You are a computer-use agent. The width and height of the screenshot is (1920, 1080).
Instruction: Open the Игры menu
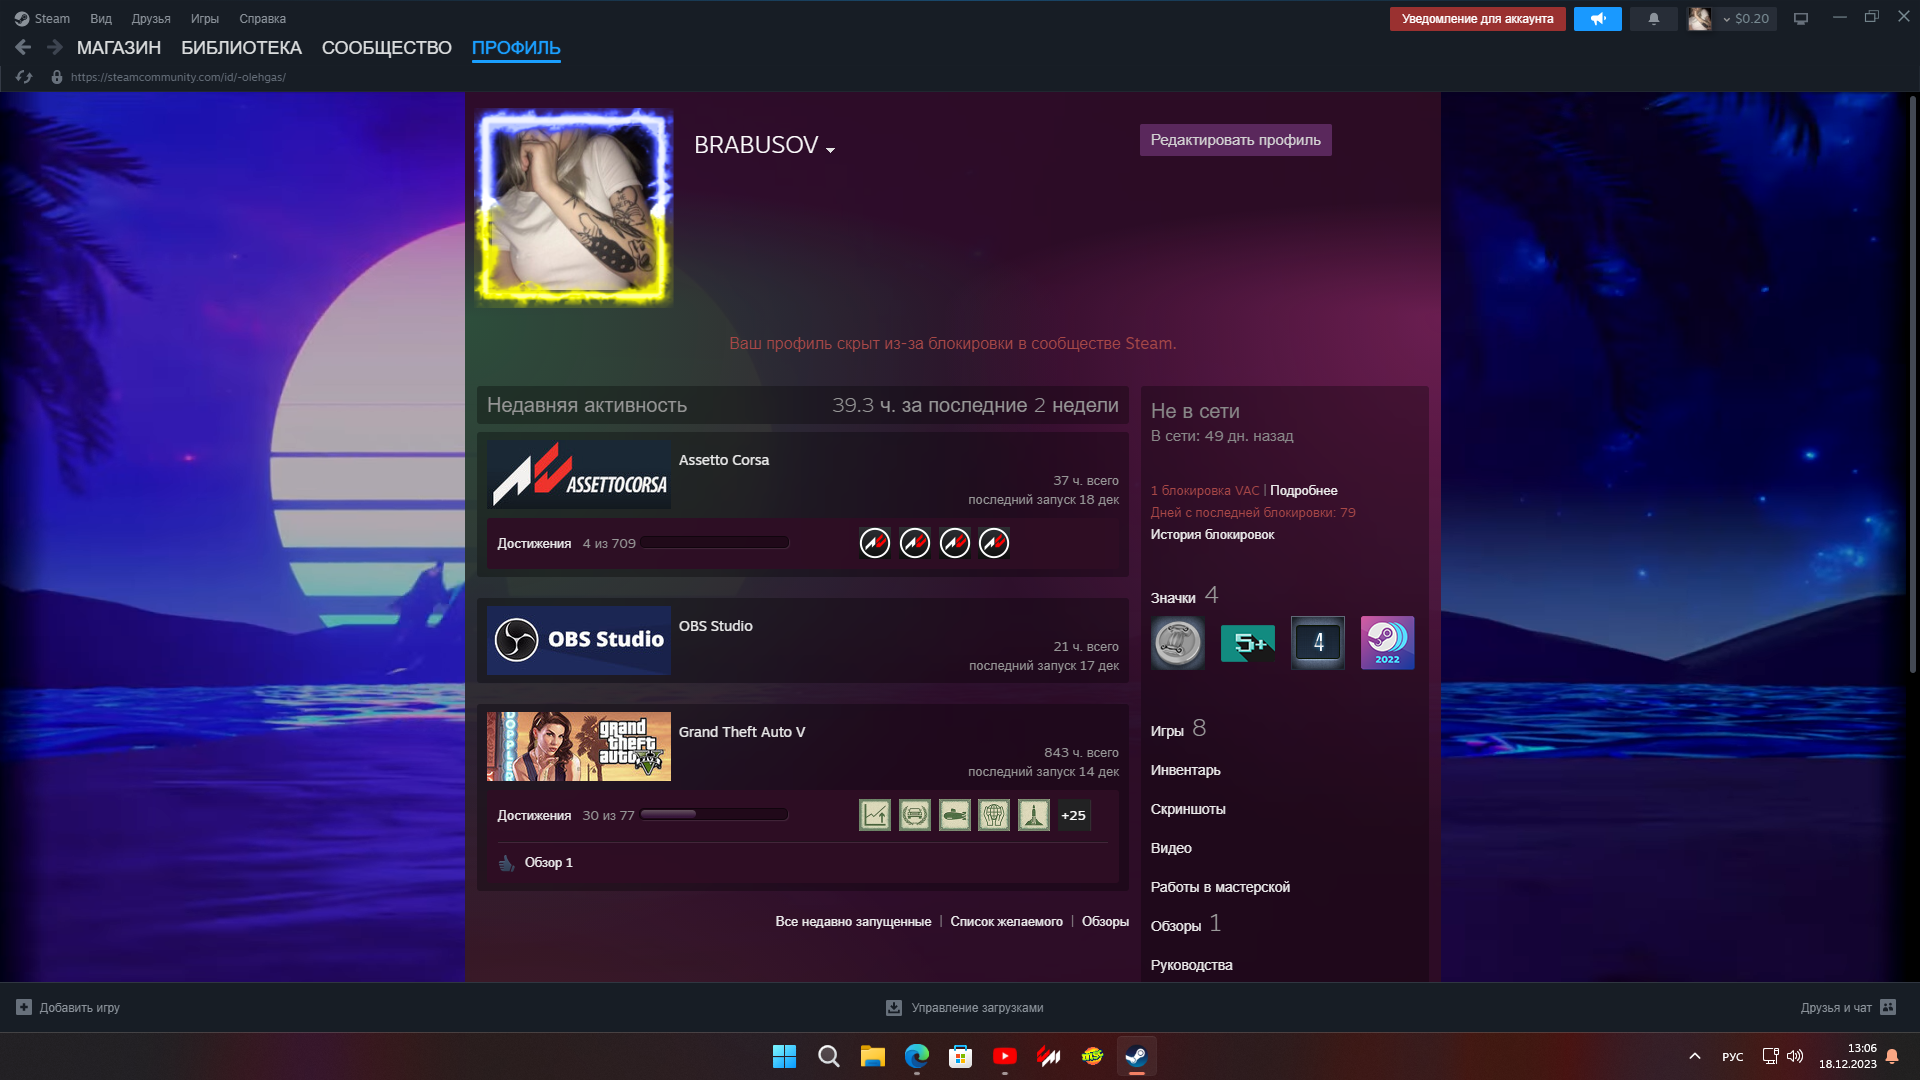[x=205, y=19]
